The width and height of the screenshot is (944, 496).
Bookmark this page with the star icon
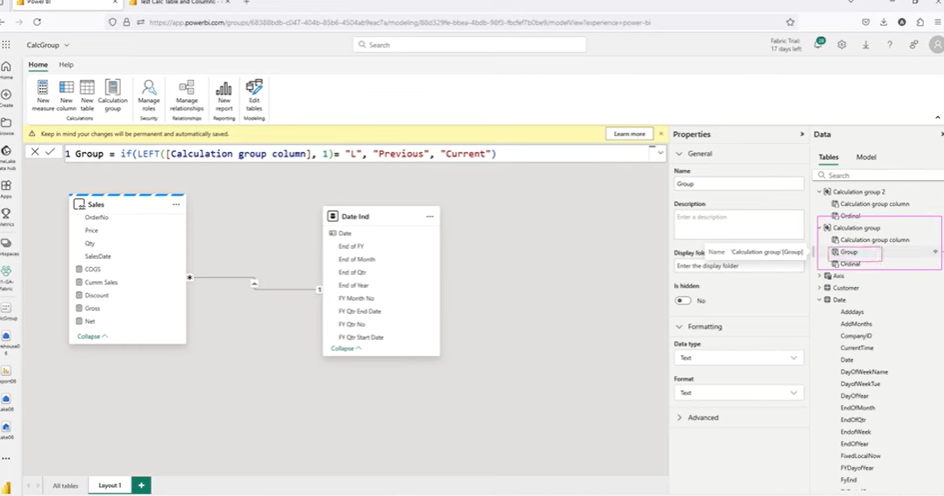(790, 22)
